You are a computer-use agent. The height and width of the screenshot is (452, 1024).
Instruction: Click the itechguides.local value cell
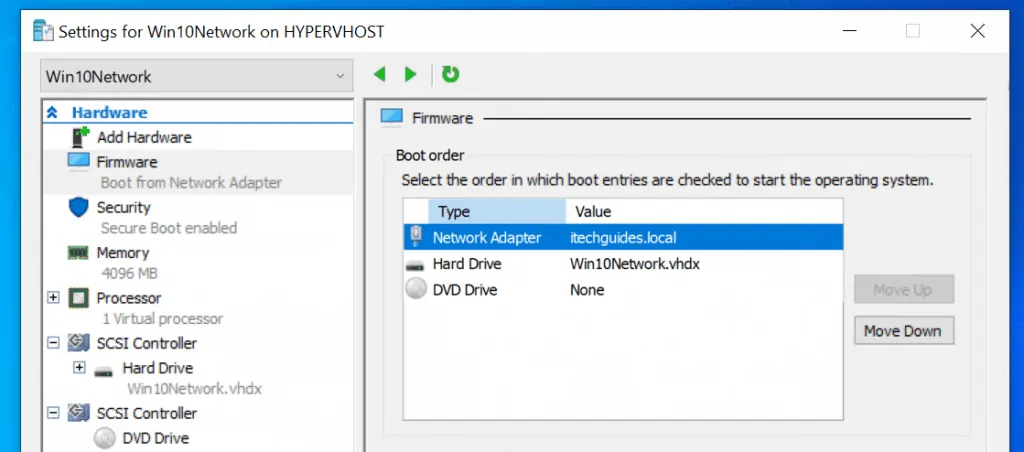623,238
